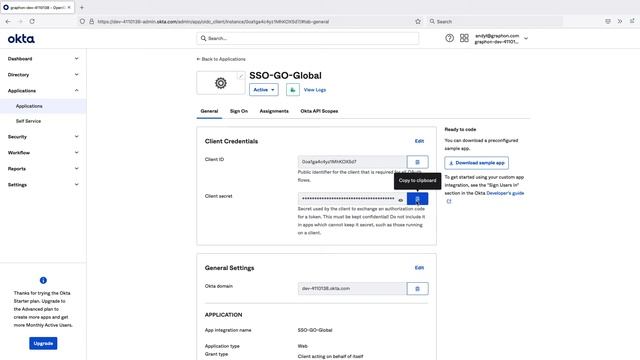This screenshot has width=640, height=360.
Task: Click the browser address bar
Action: point(250,21)
